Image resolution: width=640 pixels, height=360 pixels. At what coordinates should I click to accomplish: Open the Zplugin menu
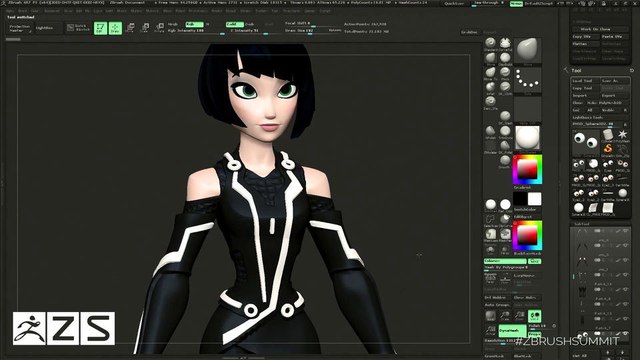(309, 11)
